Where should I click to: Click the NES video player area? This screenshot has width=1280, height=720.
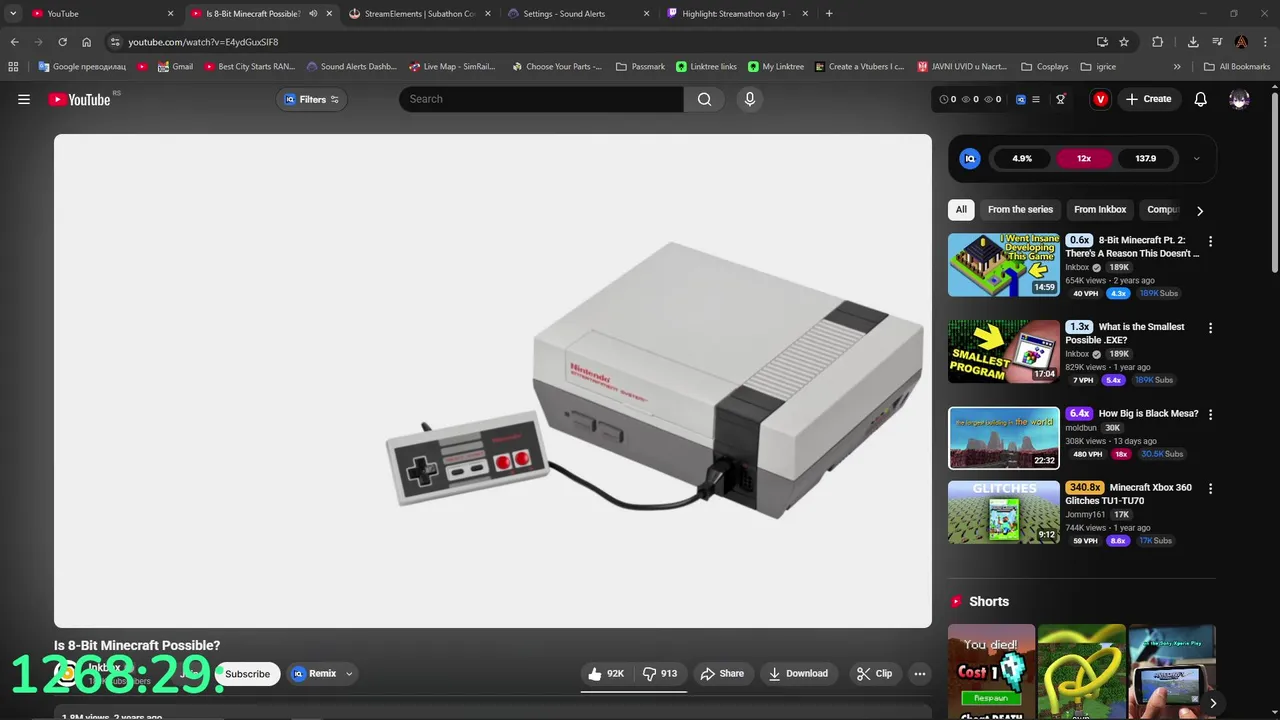tap(493, 381)
